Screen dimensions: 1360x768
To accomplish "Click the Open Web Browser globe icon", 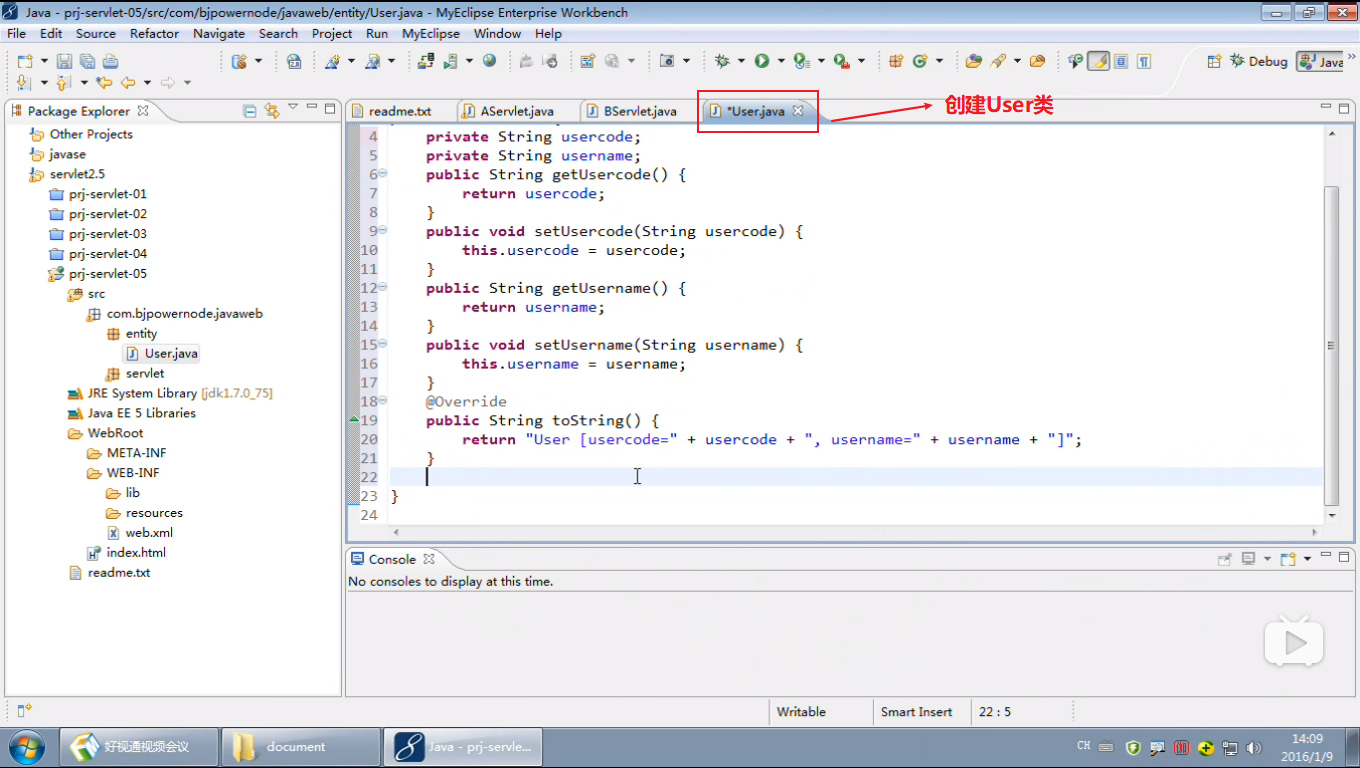I will (x=489, y=61).
